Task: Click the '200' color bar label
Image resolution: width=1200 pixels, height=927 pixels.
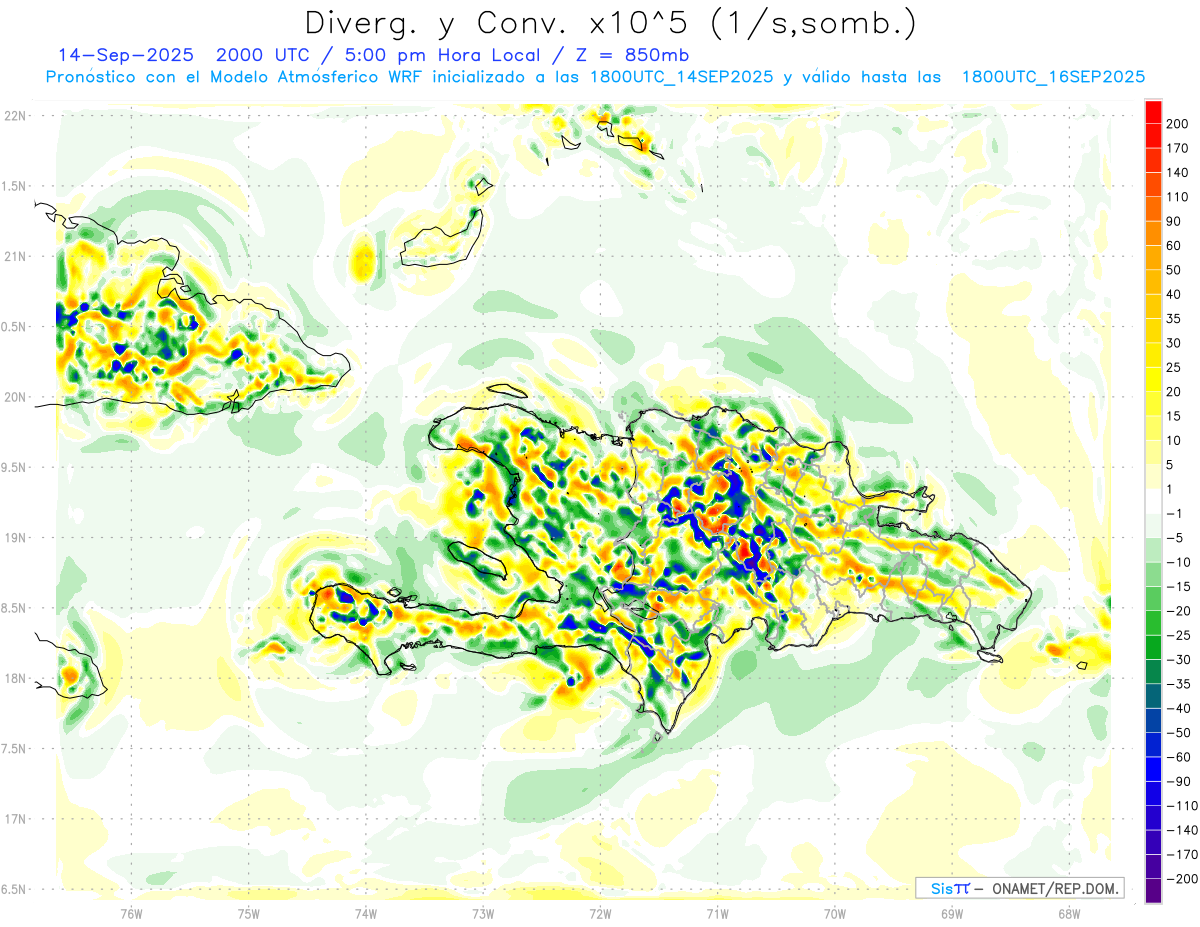Action: coord(1178,124)
